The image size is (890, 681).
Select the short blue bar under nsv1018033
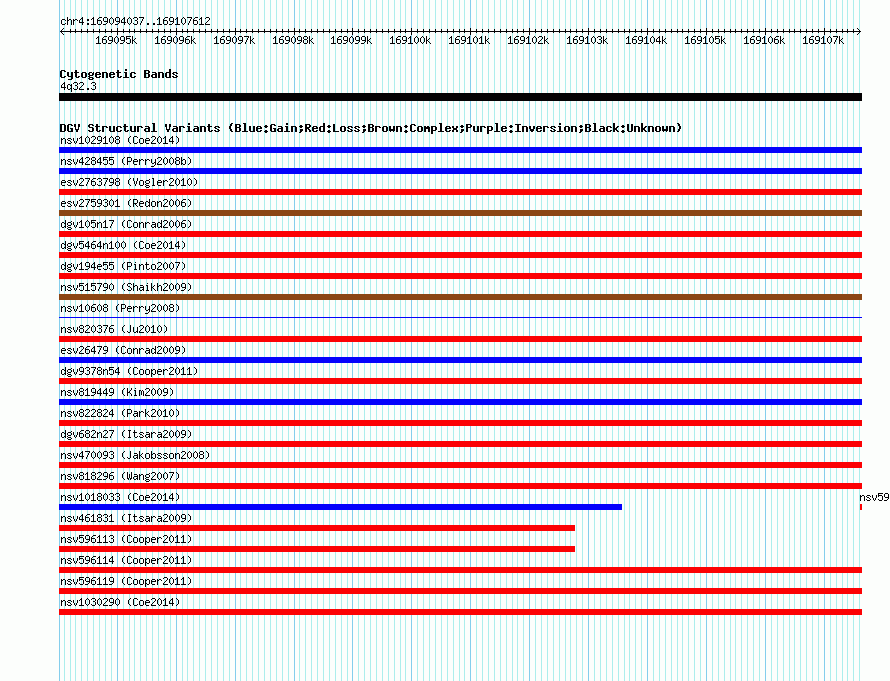[x=341, y=507]
